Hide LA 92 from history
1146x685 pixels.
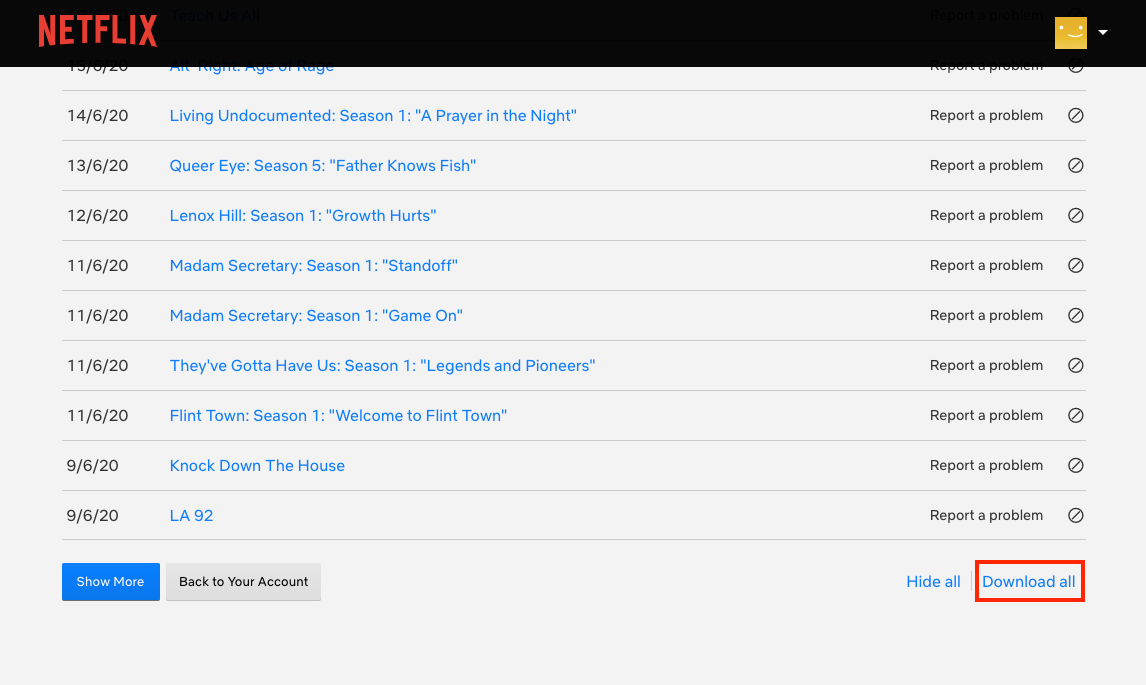point(1075,515)
